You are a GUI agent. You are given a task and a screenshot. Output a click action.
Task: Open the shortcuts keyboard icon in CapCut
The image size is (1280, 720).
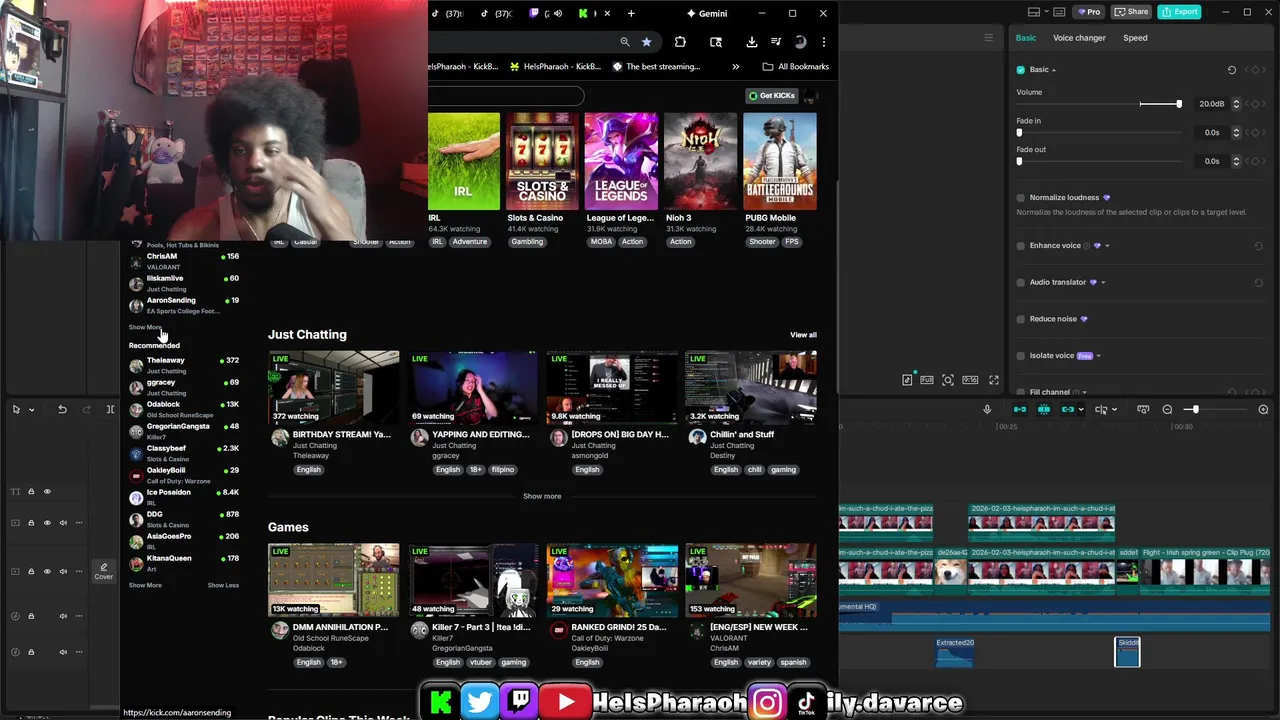[1060, 12]
